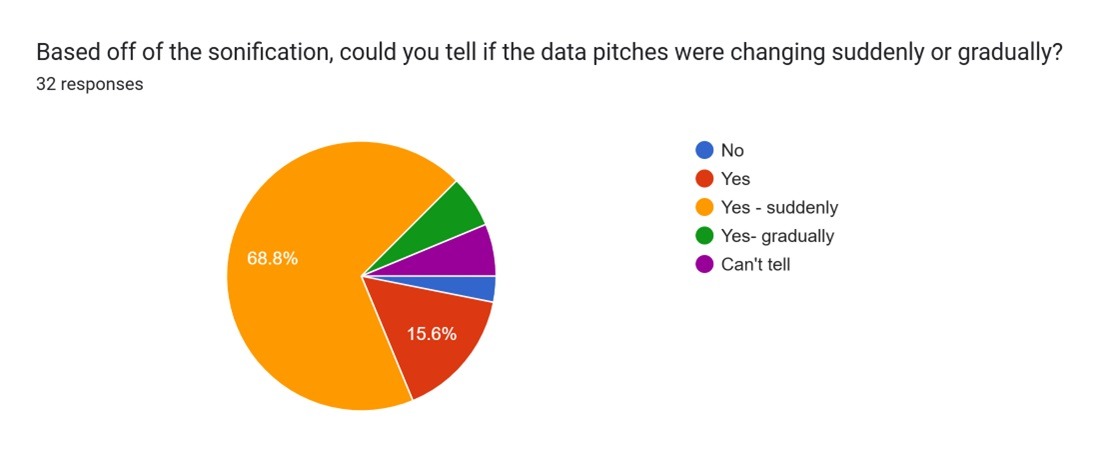Select the 'Can't tell' legend label
1099x463 pixels.
tap(755, 265)
